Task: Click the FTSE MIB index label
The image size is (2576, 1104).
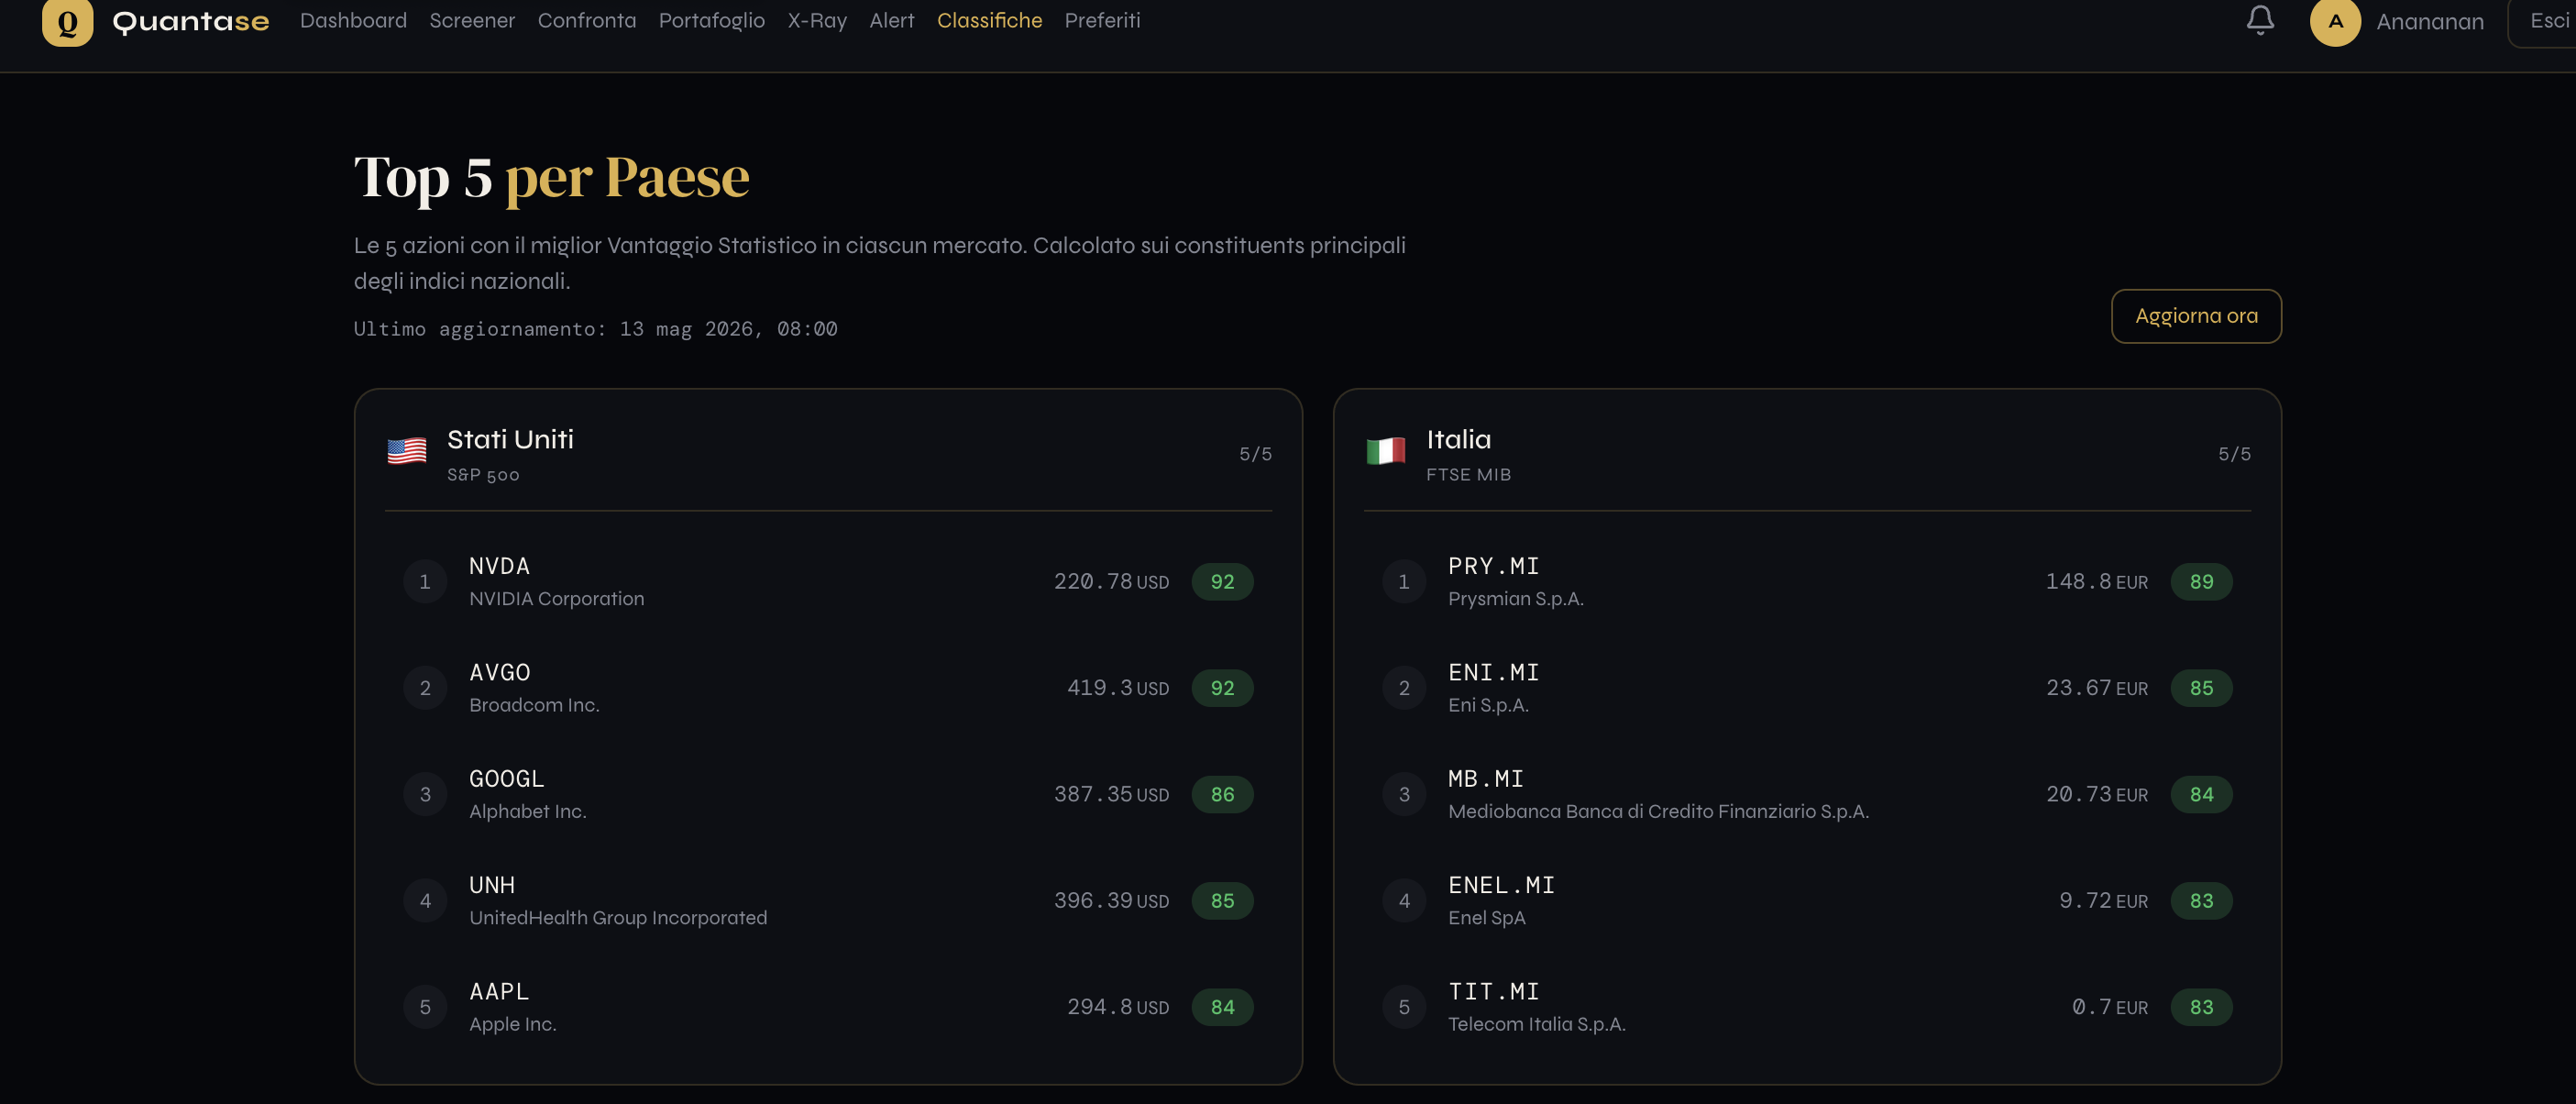Action: click(1468, 475)
